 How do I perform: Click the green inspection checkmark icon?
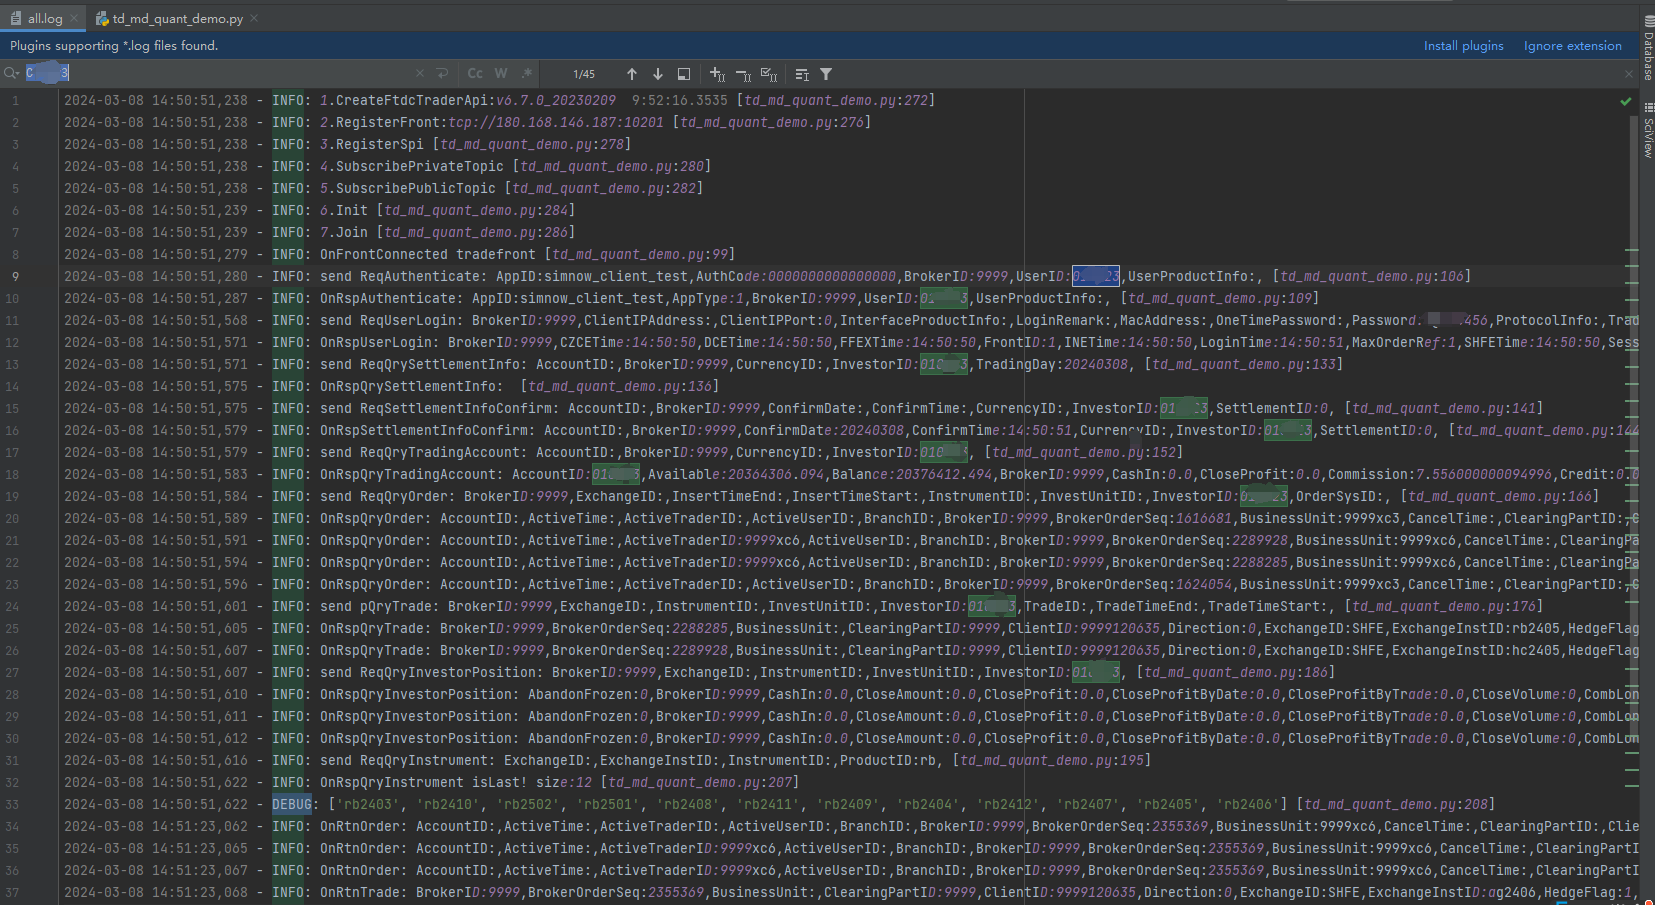(x=1626, y=101)
